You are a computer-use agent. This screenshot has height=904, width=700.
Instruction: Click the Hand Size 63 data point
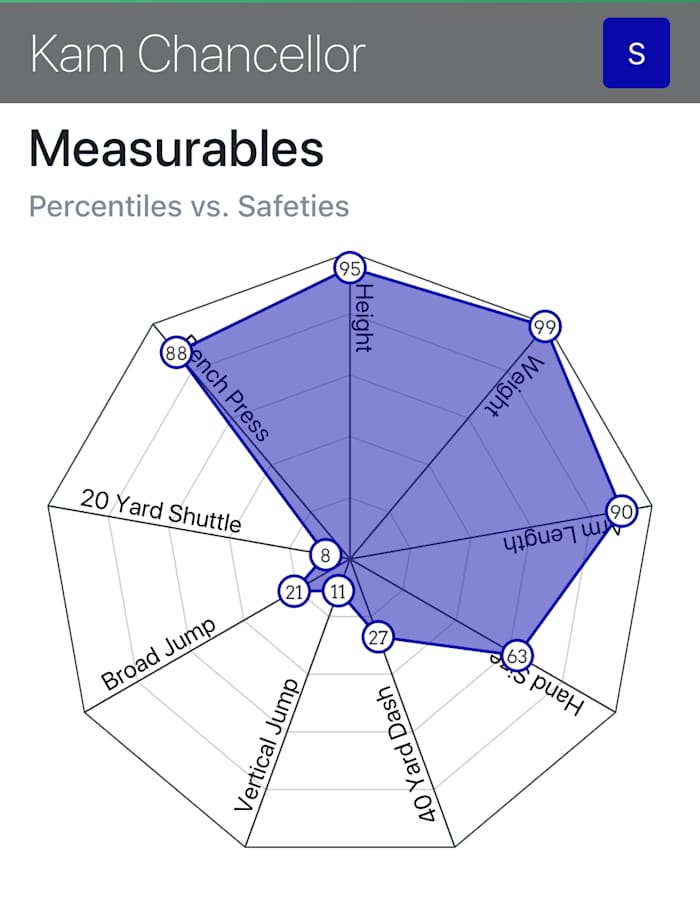516,656
